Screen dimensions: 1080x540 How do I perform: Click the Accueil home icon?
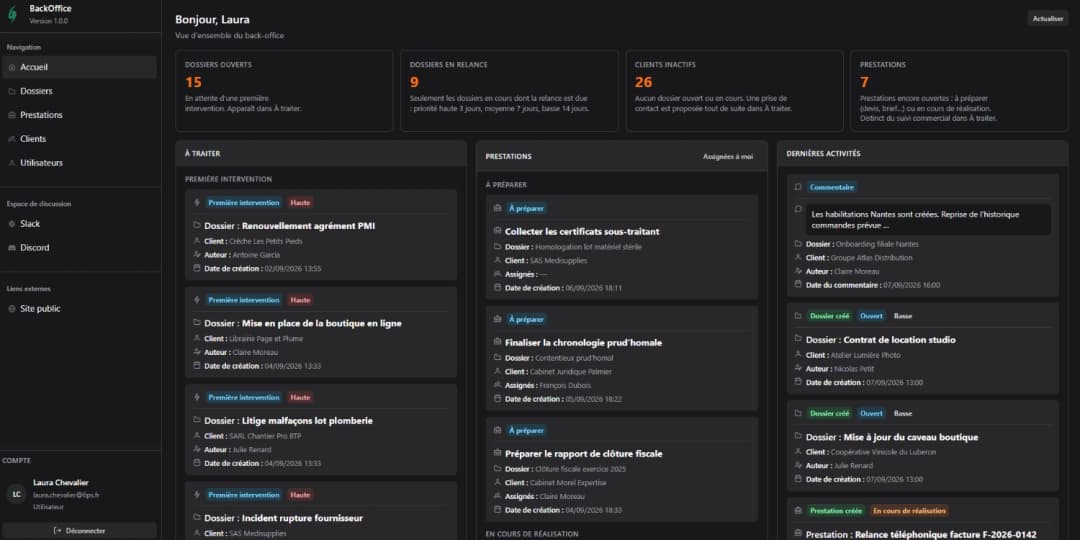click(12, 68)
